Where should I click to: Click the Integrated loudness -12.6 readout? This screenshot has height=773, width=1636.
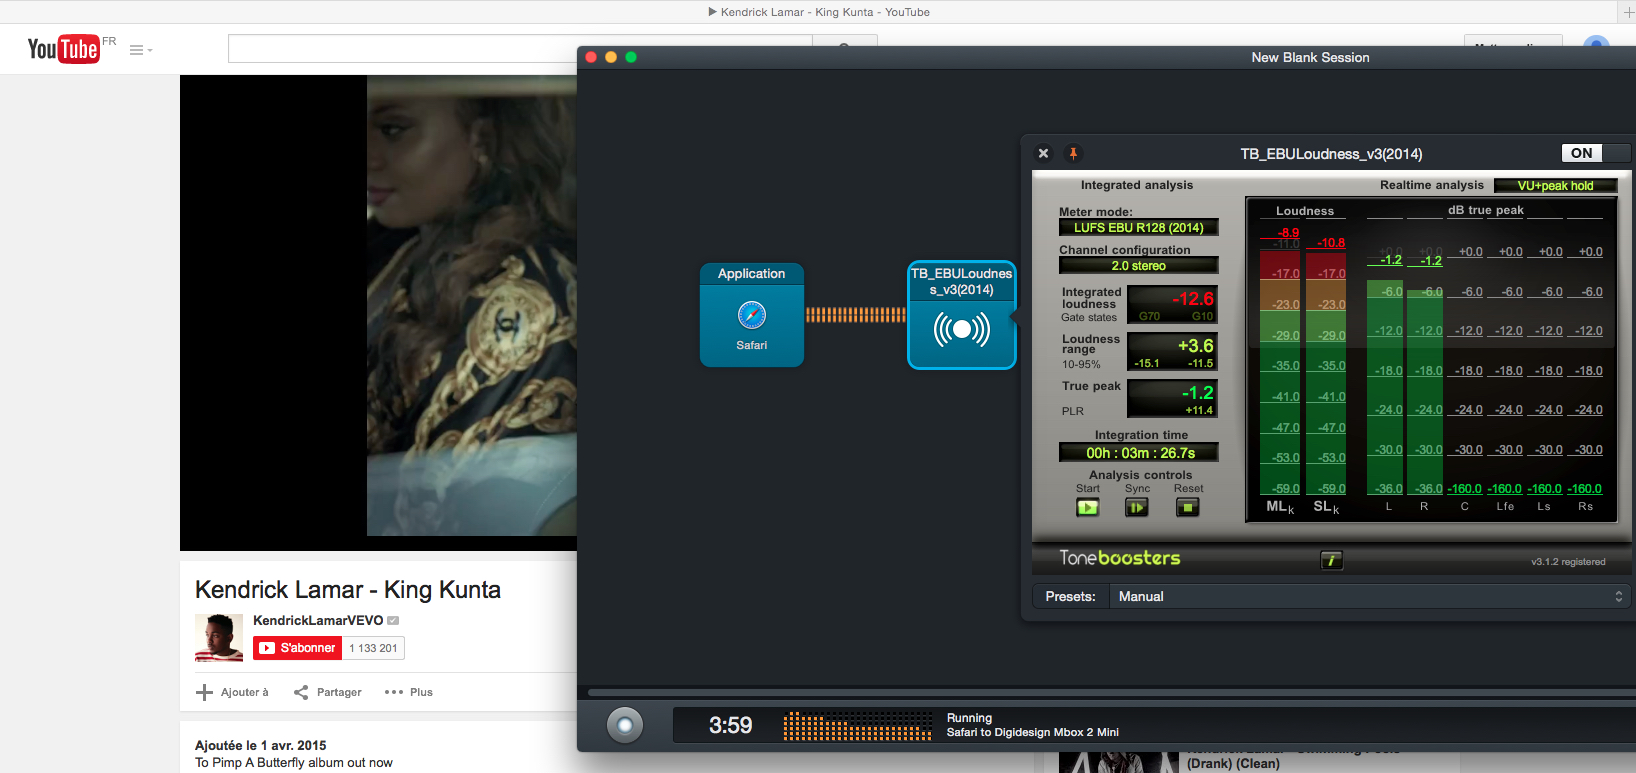pyautogui.click(x=1172, y=304)
